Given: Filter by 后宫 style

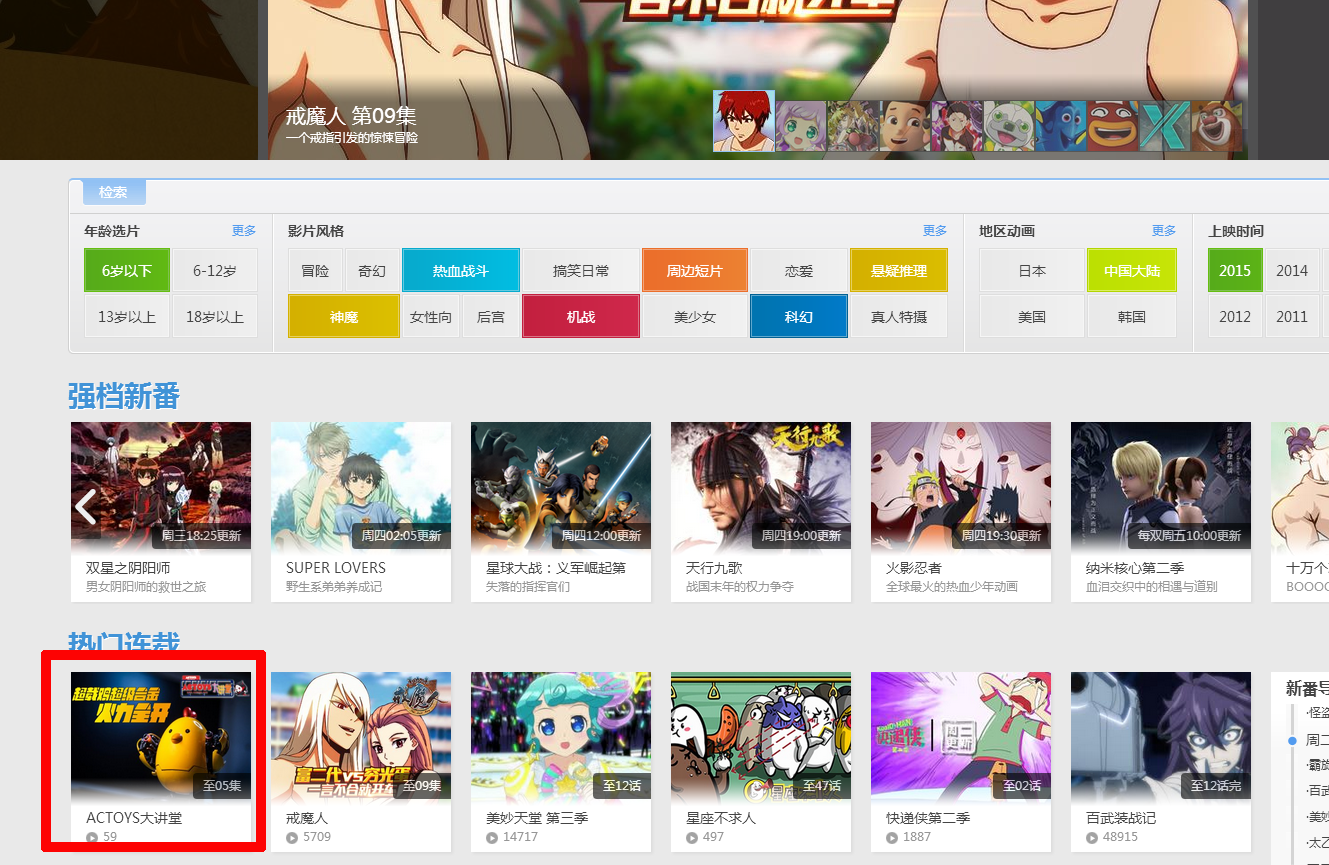Looking at the screenshot, I should 491,316.
